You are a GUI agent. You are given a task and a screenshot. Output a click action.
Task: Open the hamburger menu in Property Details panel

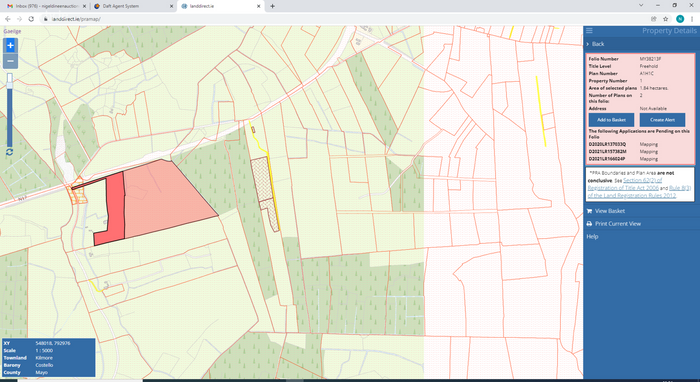tap(589, 30)
